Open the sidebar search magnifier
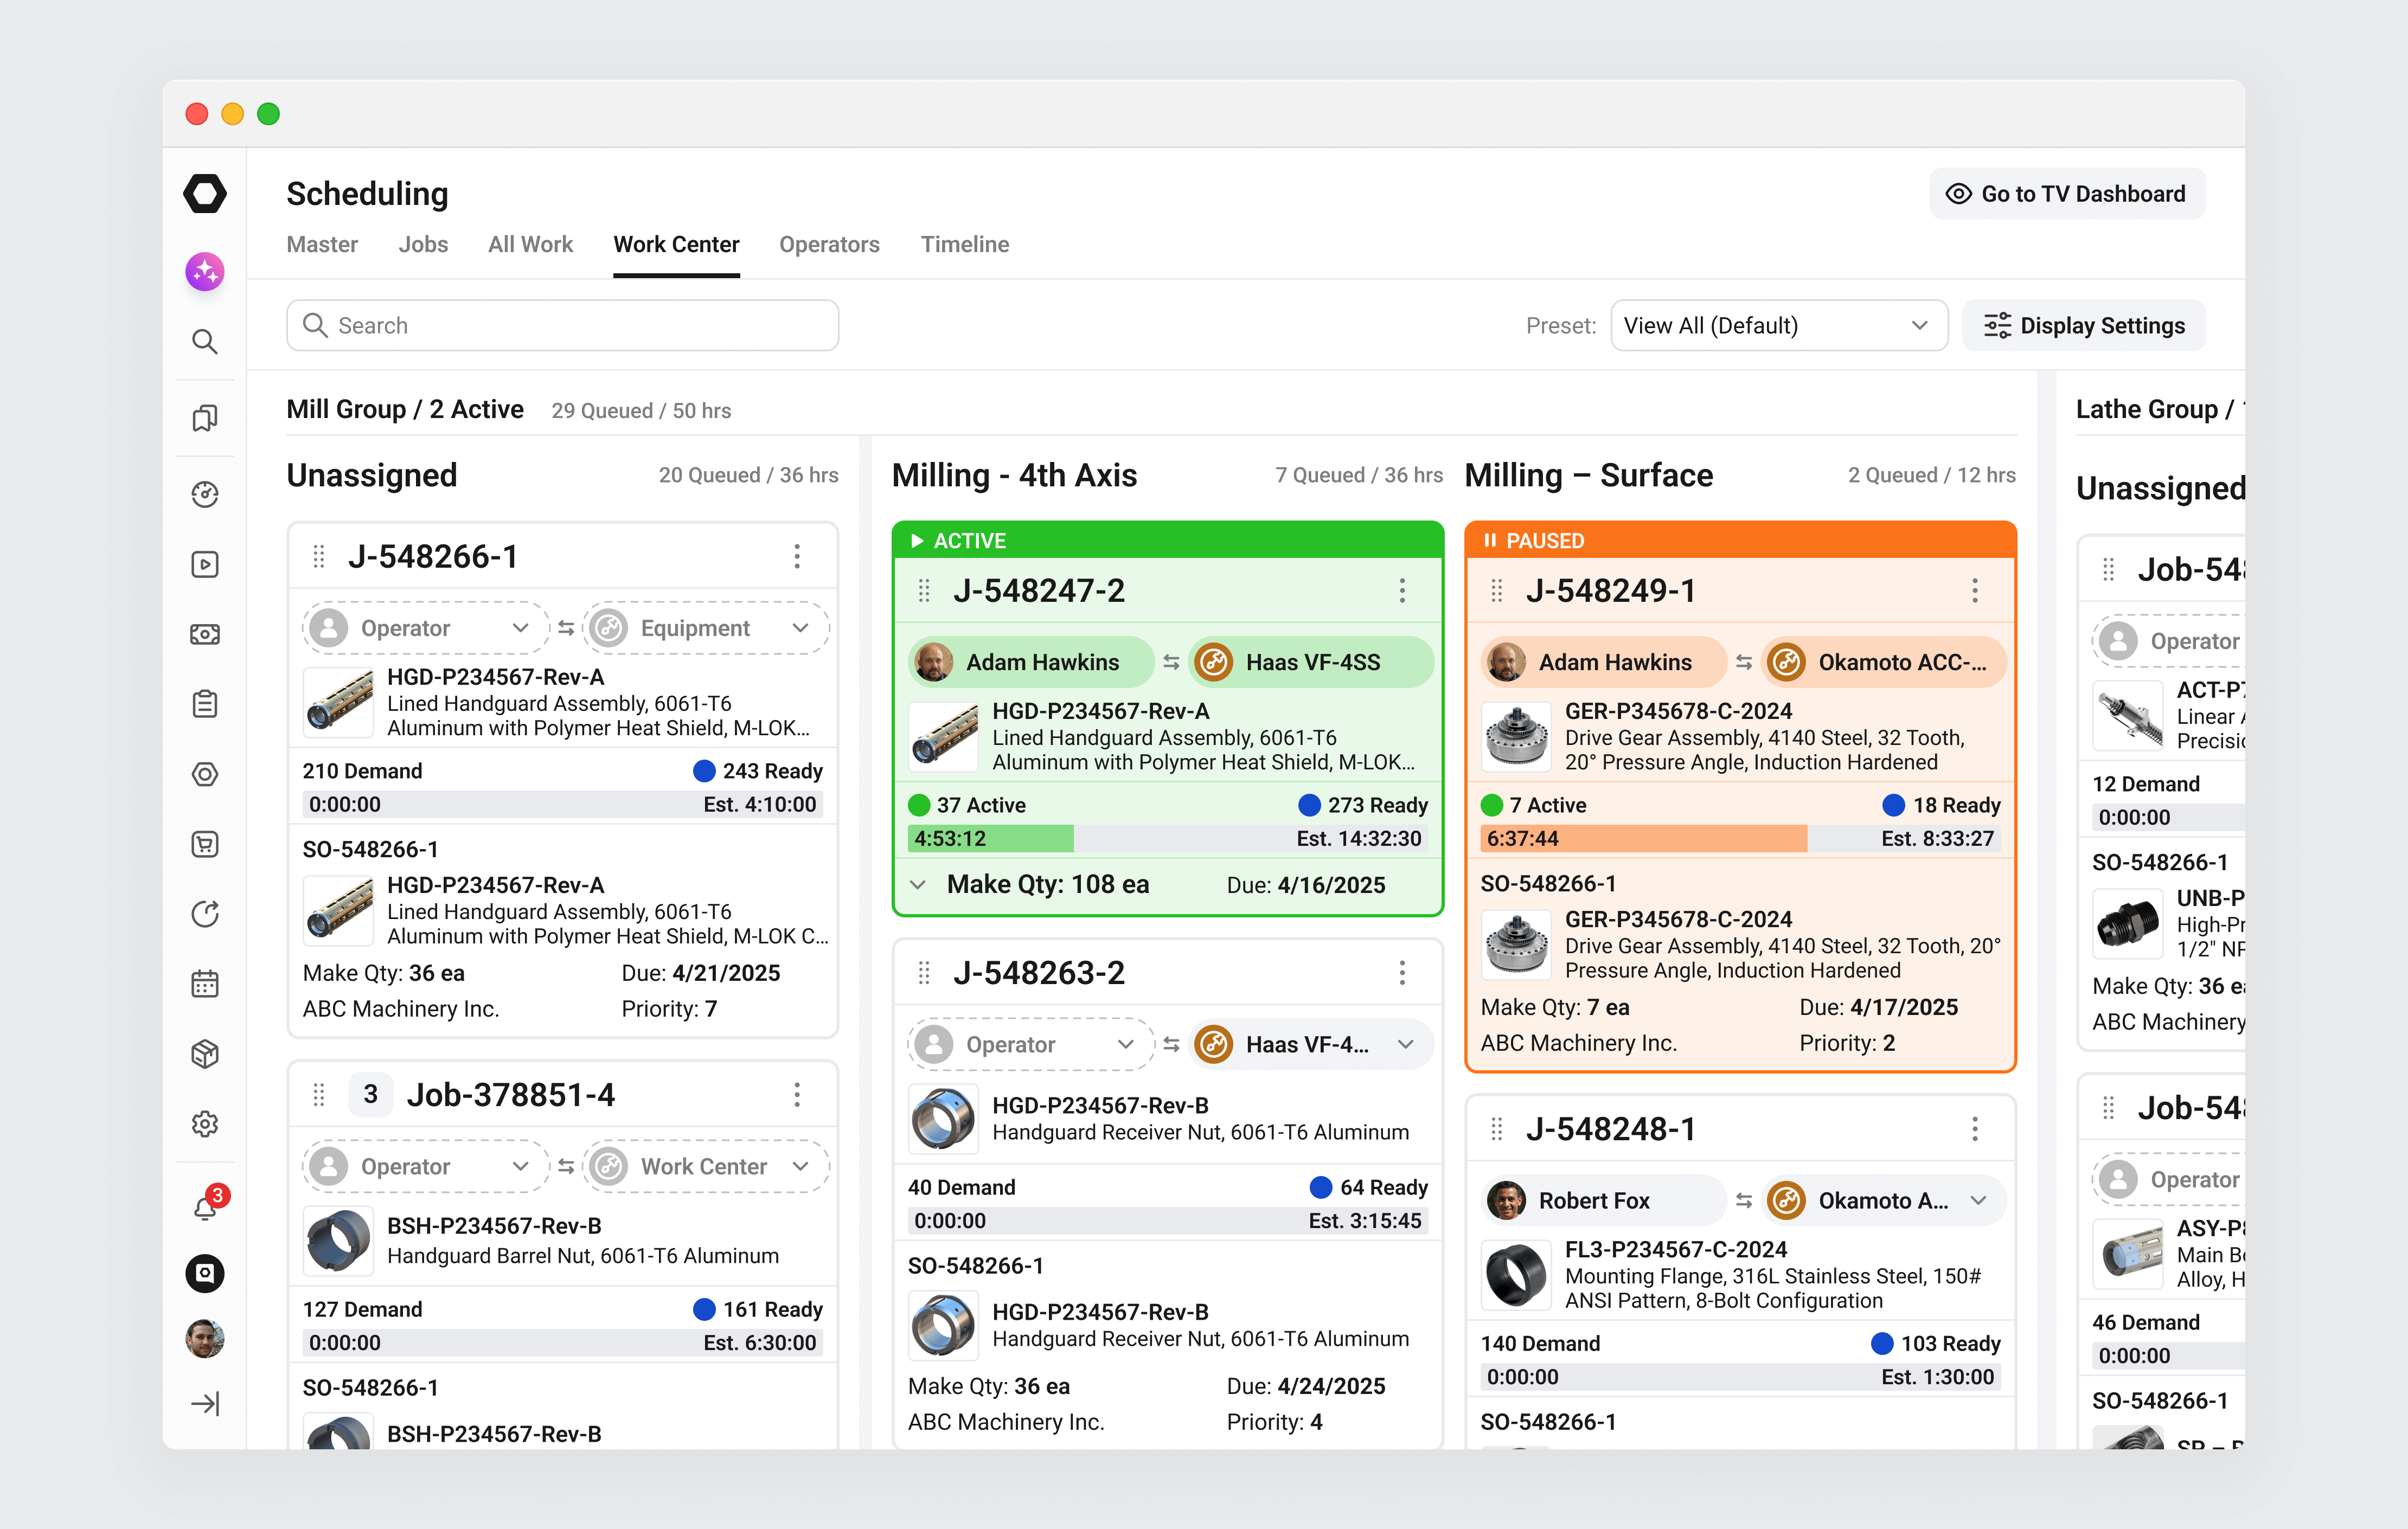Image resolution: width=2408 pixels, height=1529 pixels. coord(205,342)
